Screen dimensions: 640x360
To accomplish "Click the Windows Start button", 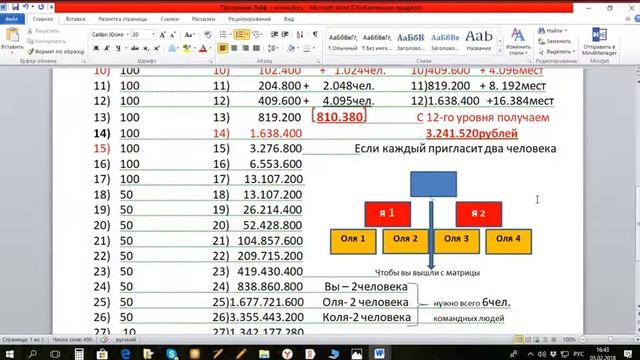I will (9, 353).
